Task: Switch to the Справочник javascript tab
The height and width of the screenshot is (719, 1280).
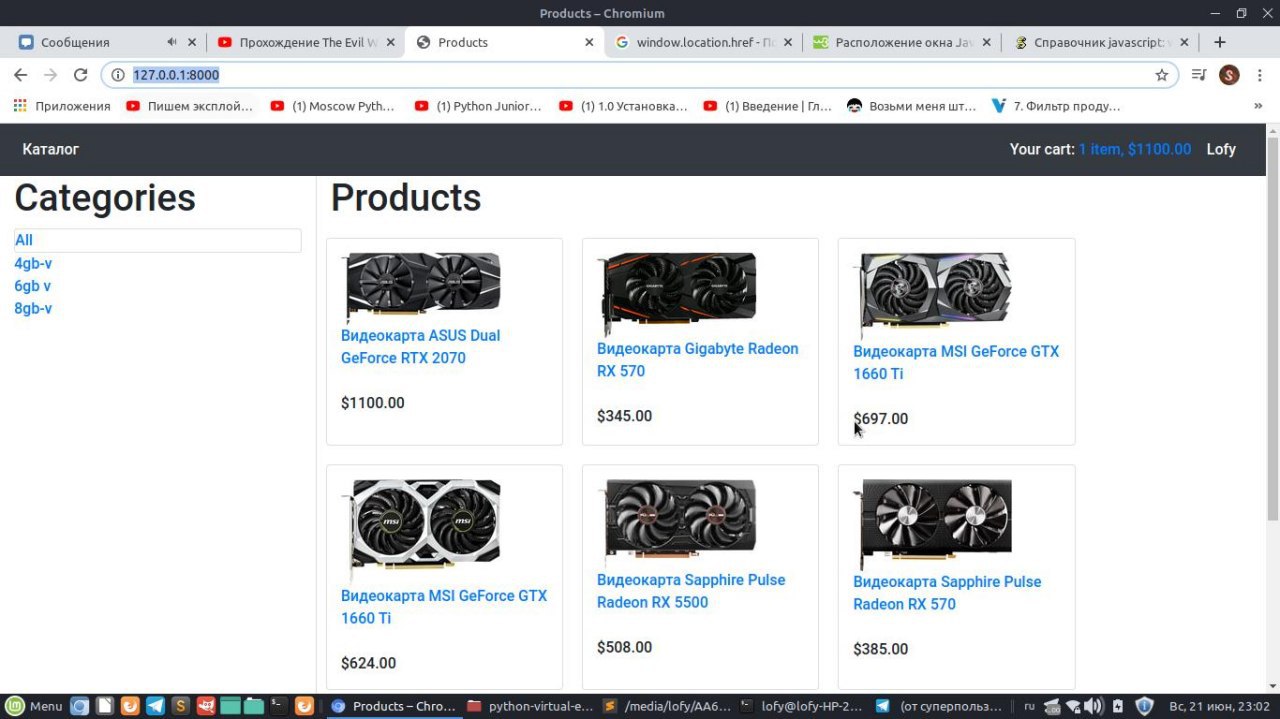Action: click(1103, 42)
